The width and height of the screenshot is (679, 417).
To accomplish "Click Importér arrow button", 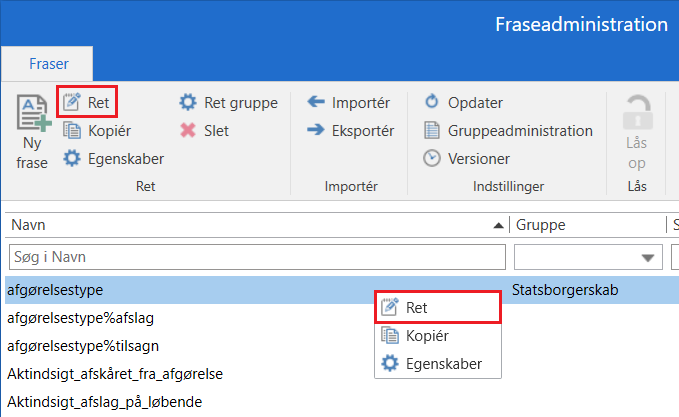I will point(316,102).
